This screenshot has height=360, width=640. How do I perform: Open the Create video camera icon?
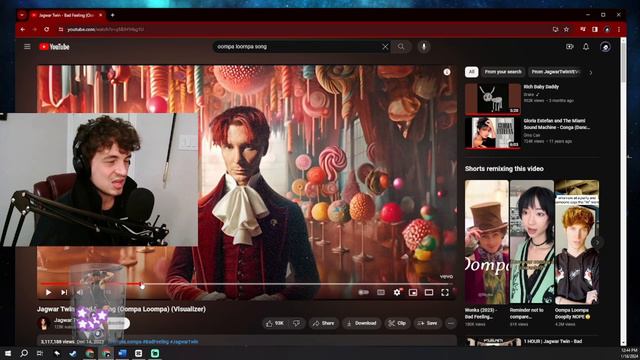[x=570, y=47]
